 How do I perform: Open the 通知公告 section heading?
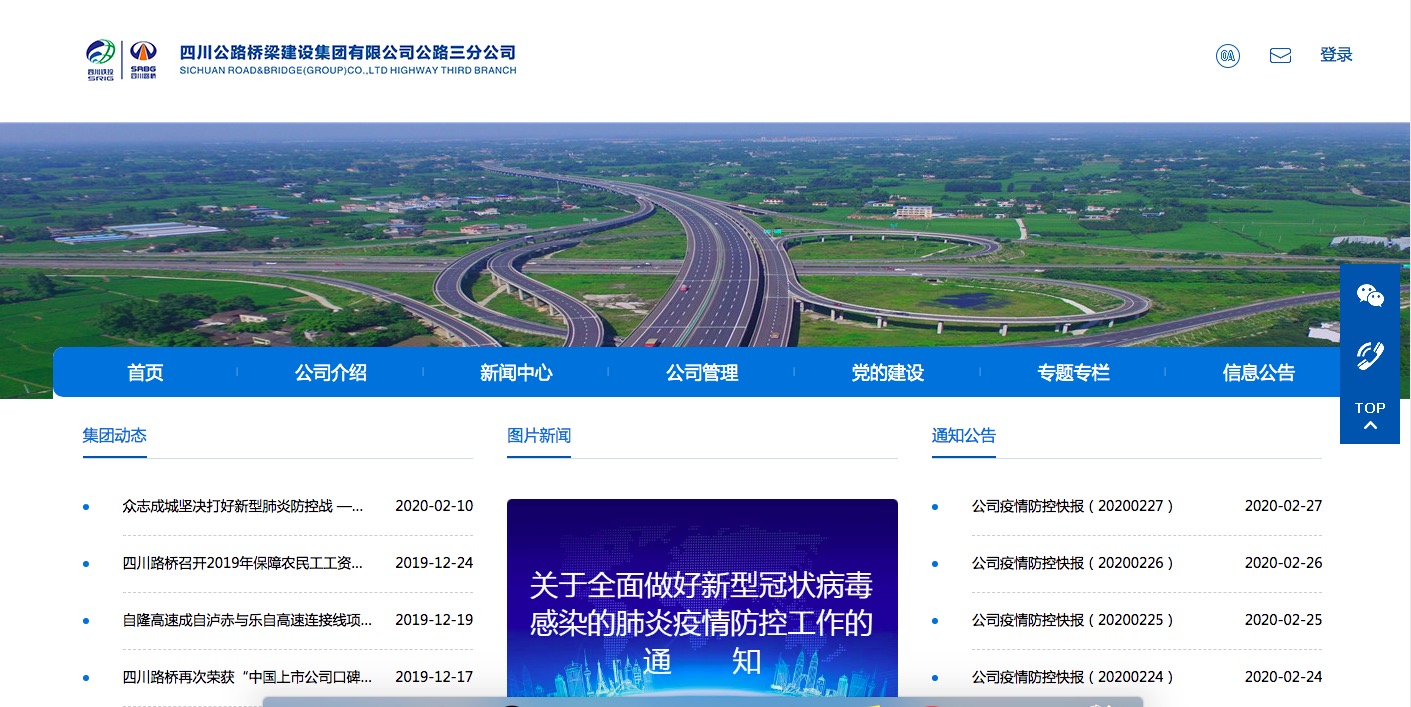[964, 436]
